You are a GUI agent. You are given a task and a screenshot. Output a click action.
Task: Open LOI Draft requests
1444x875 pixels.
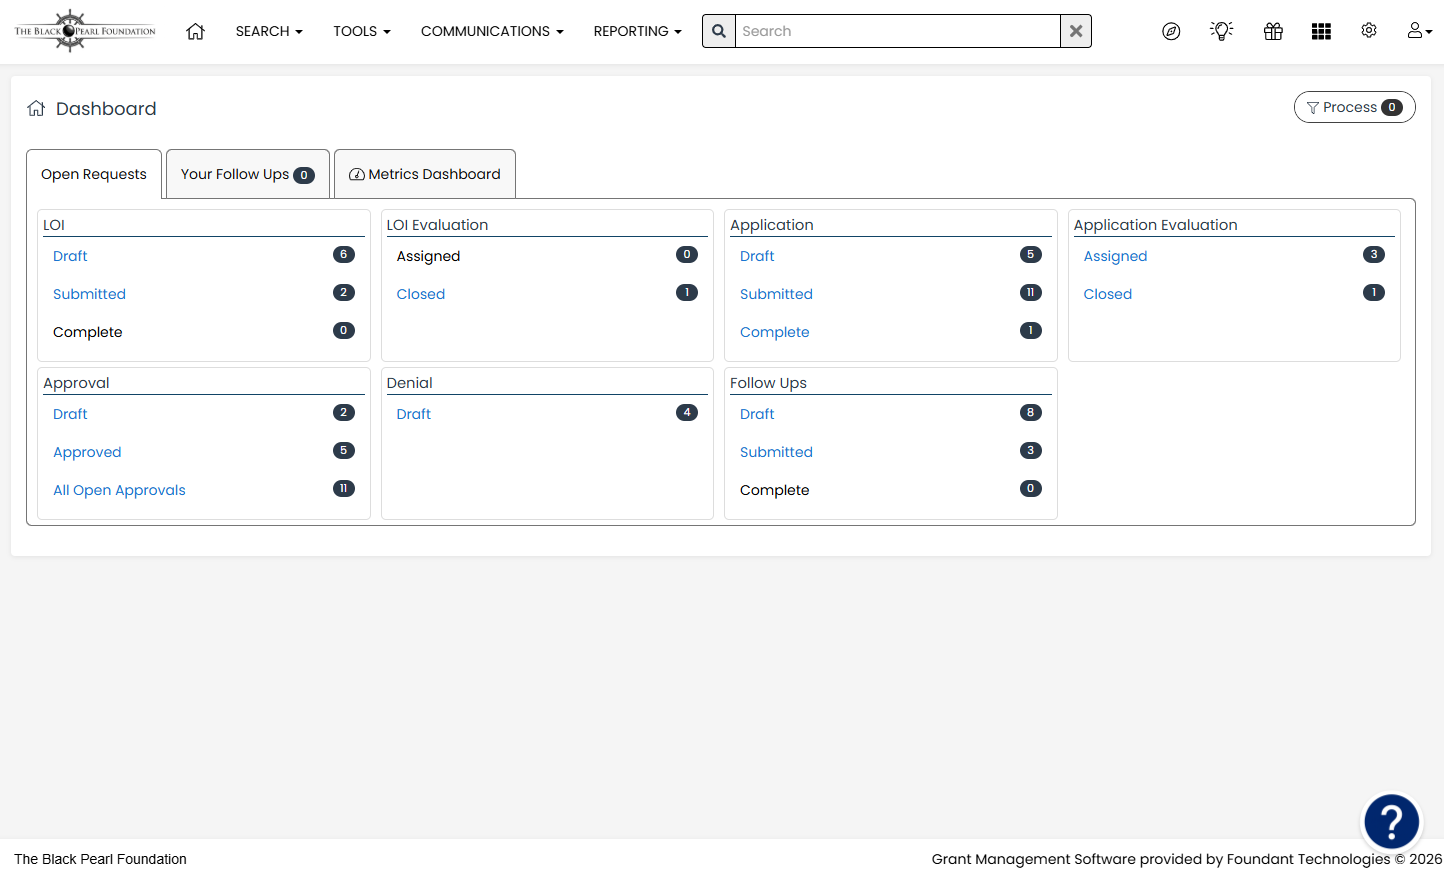[70, 256]
